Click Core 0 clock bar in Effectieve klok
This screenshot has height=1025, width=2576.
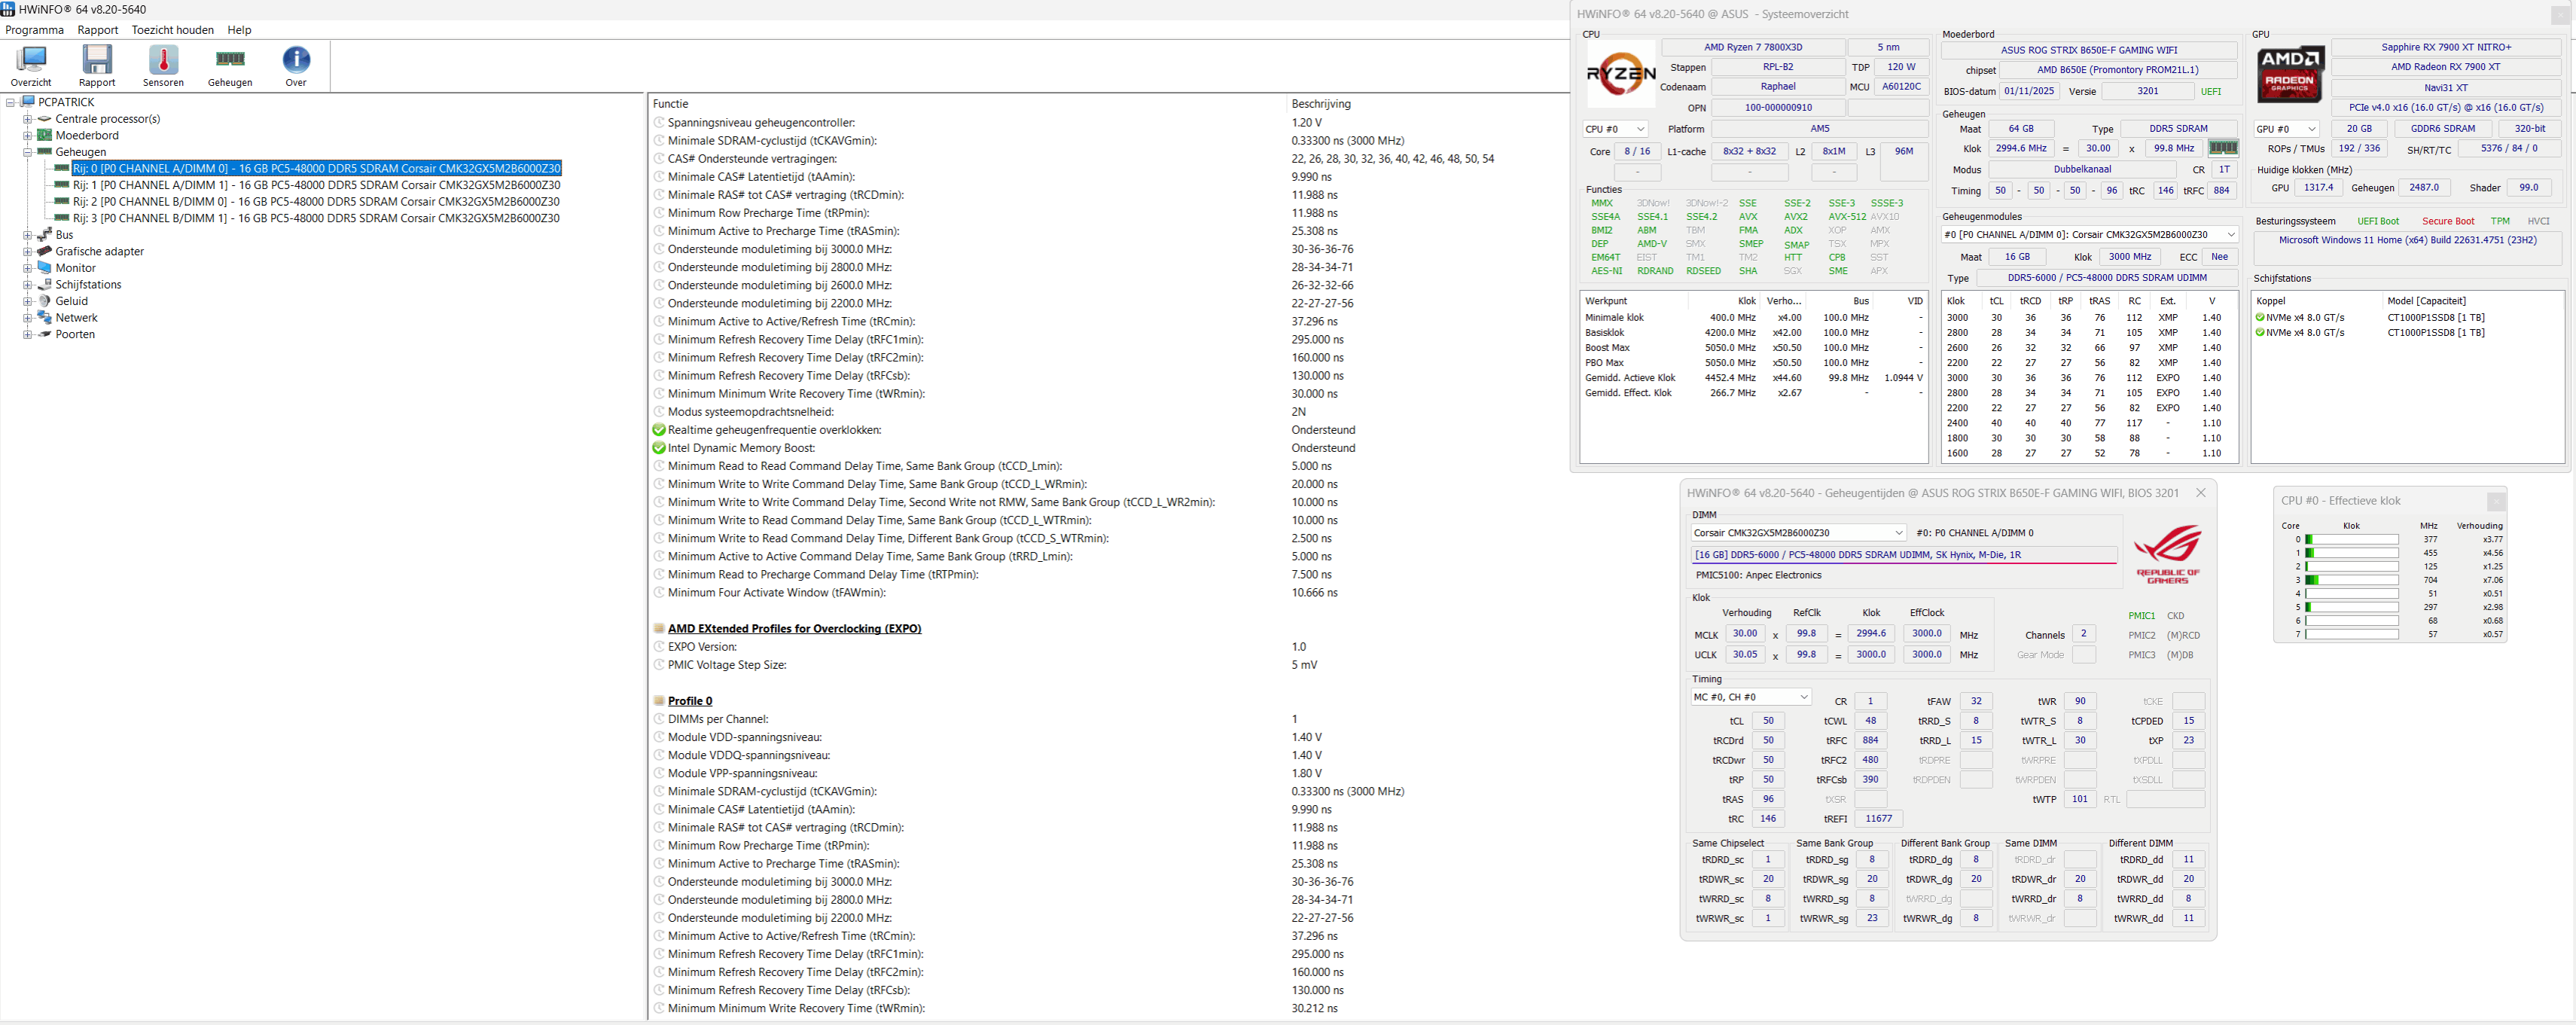(x=2351, y=539)
